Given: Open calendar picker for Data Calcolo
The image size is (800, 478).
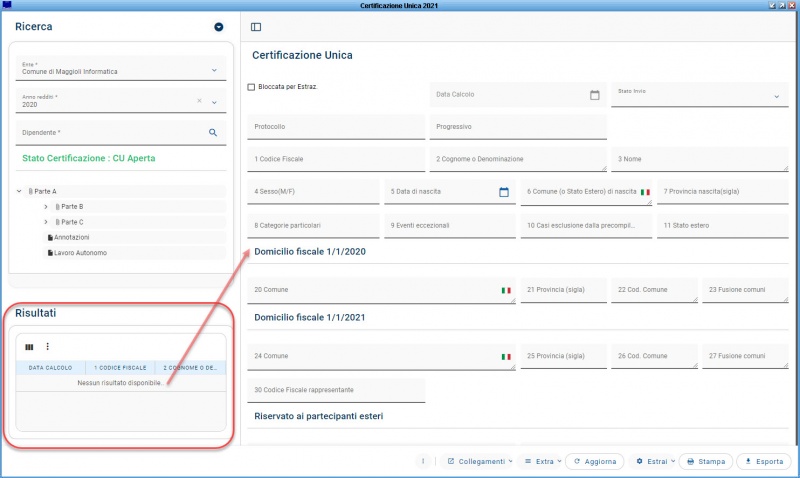Looking at the screenshot, I should 594,95.
